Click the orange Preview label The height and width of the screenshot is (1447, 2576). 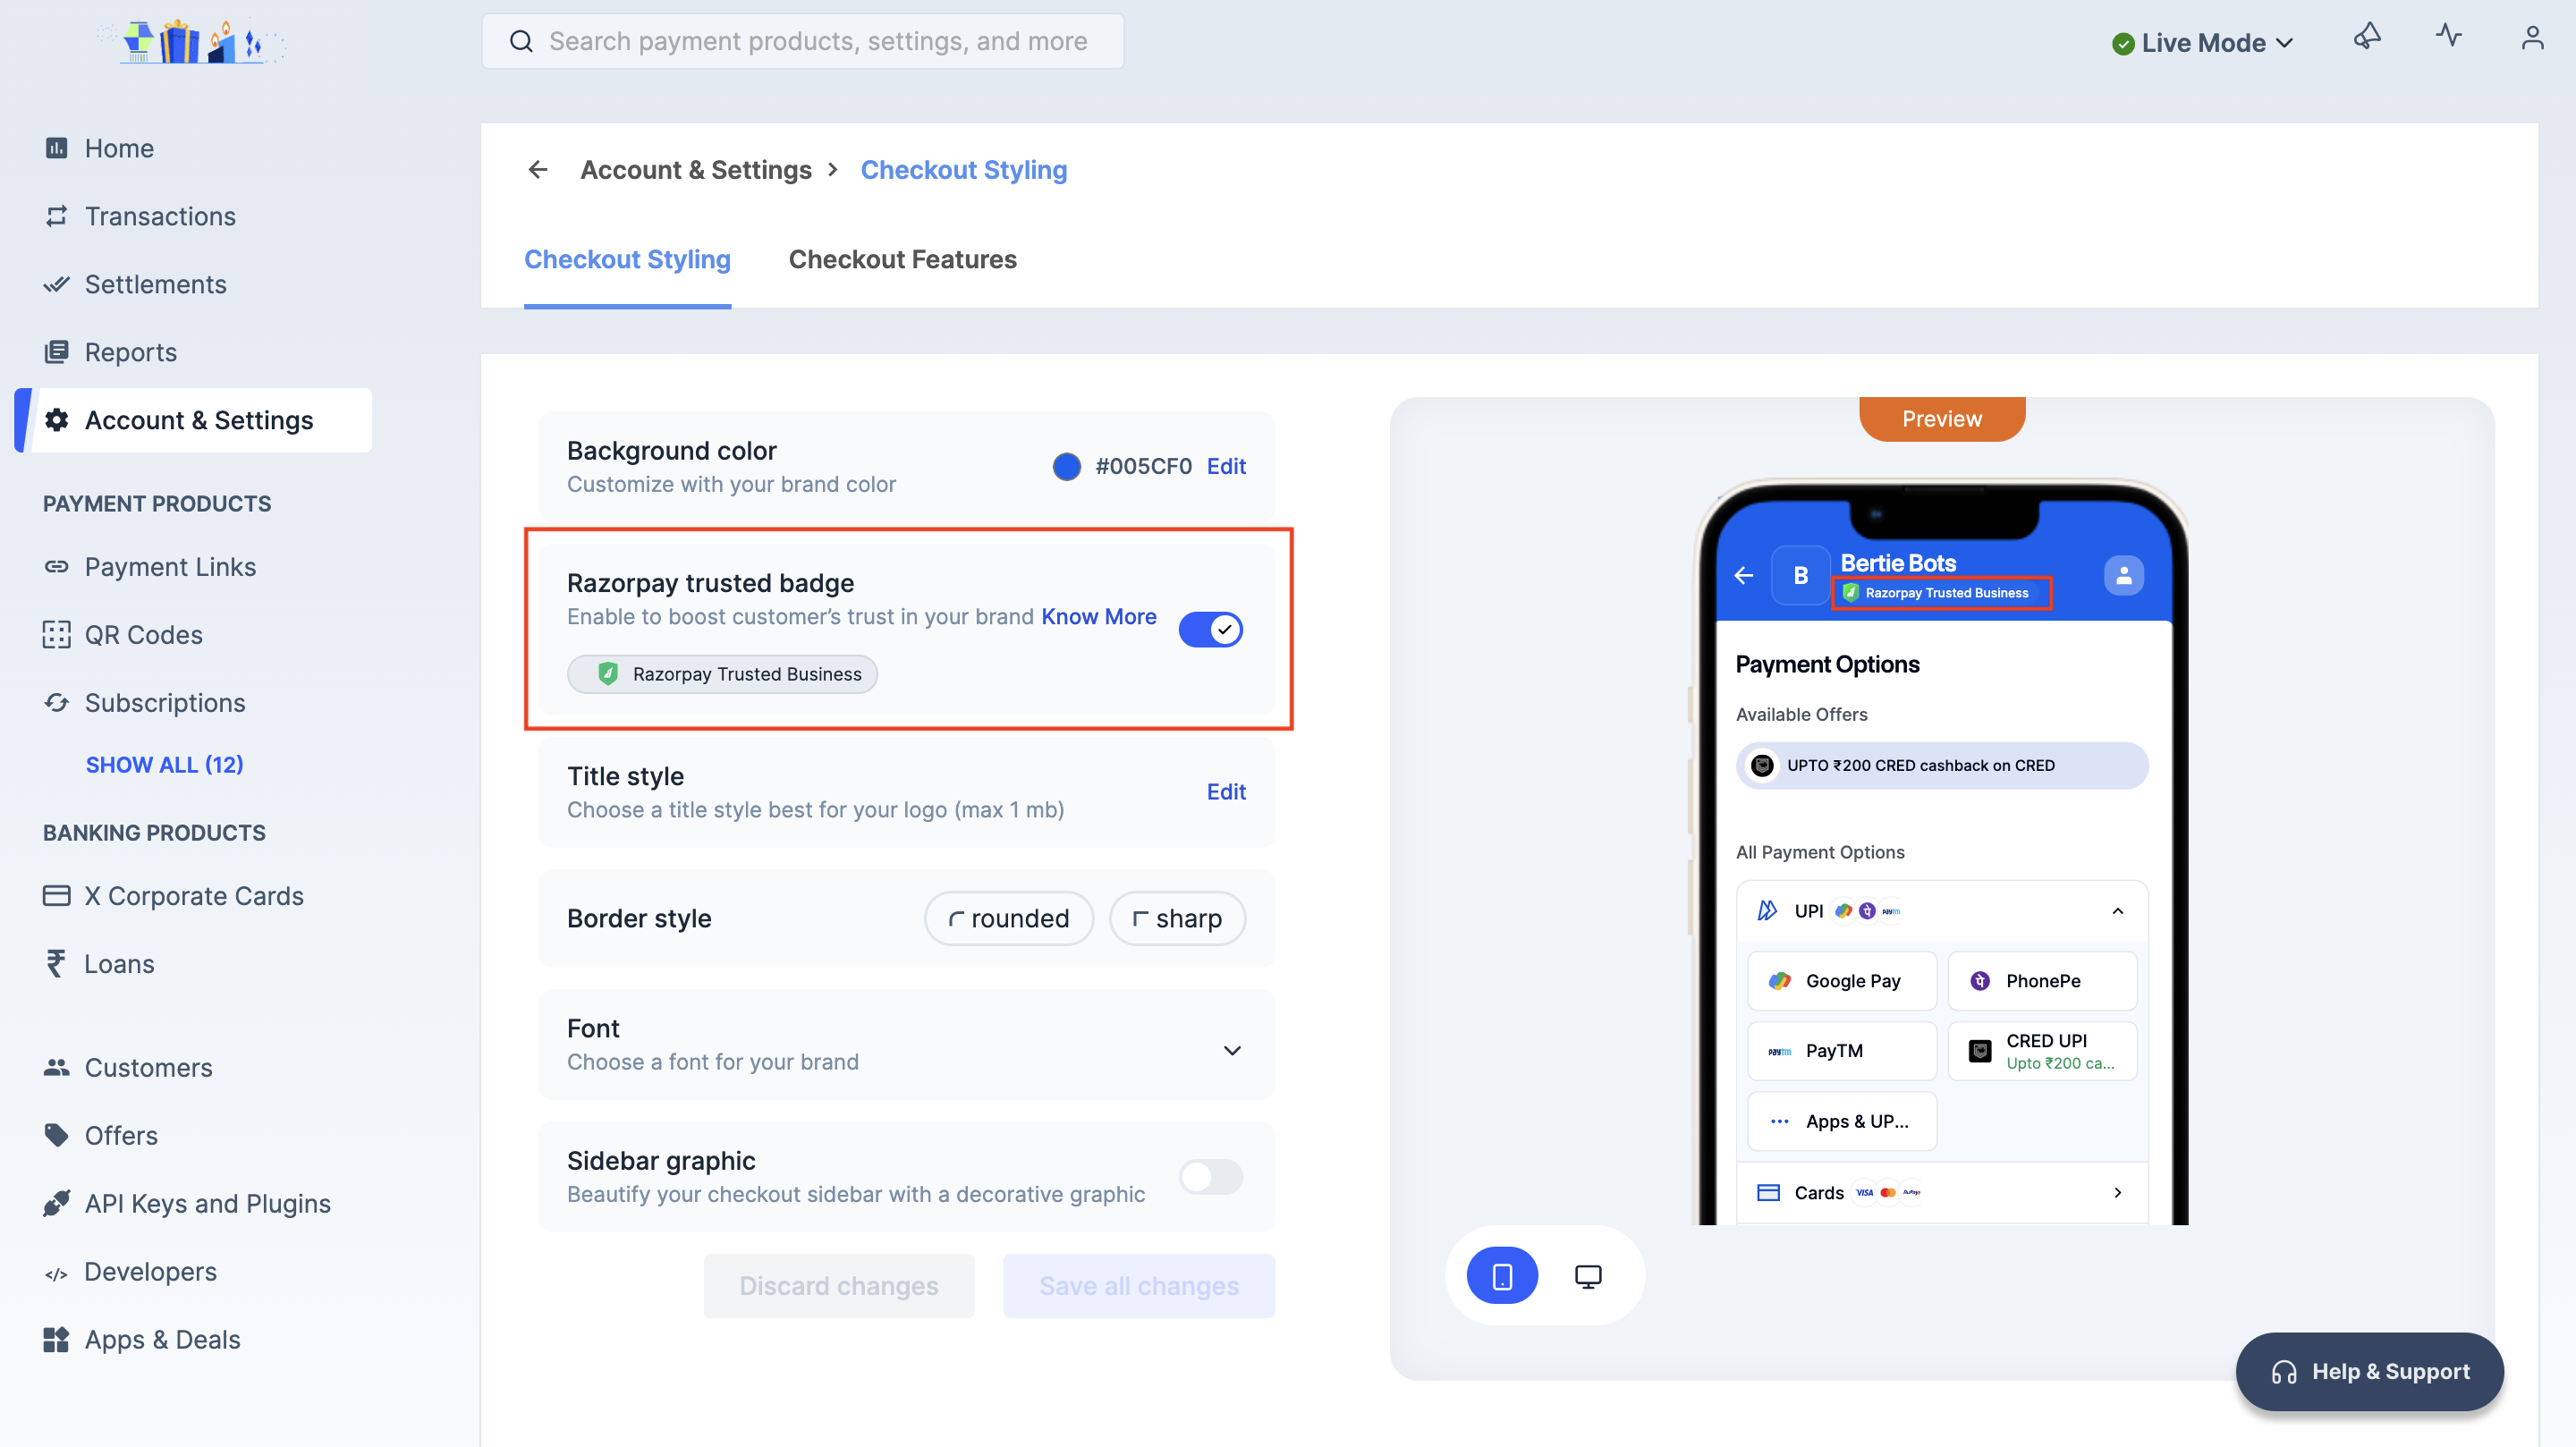tap(1941, 419)
